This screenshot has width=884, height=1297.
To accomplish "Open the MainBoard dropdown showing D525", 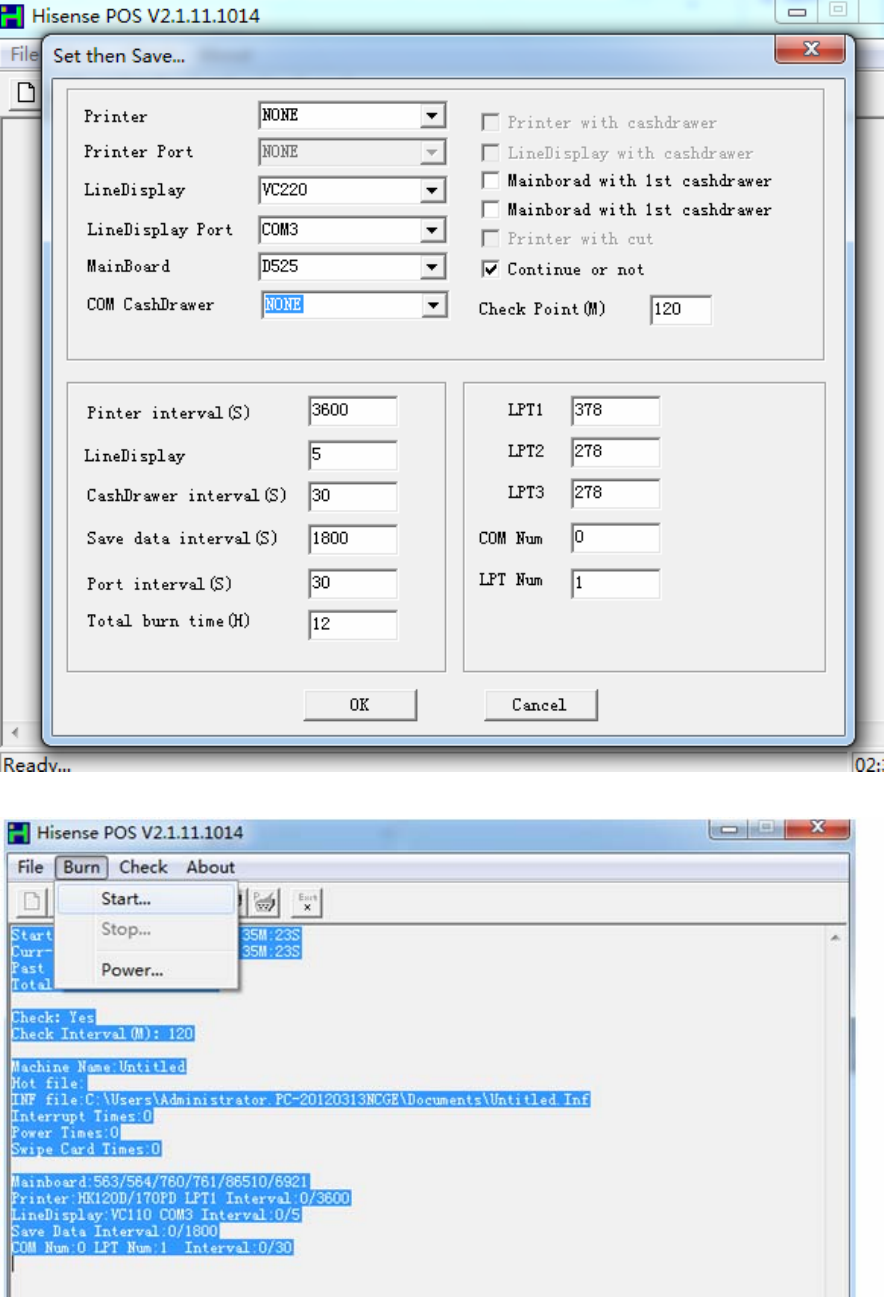I will point(432,267).
